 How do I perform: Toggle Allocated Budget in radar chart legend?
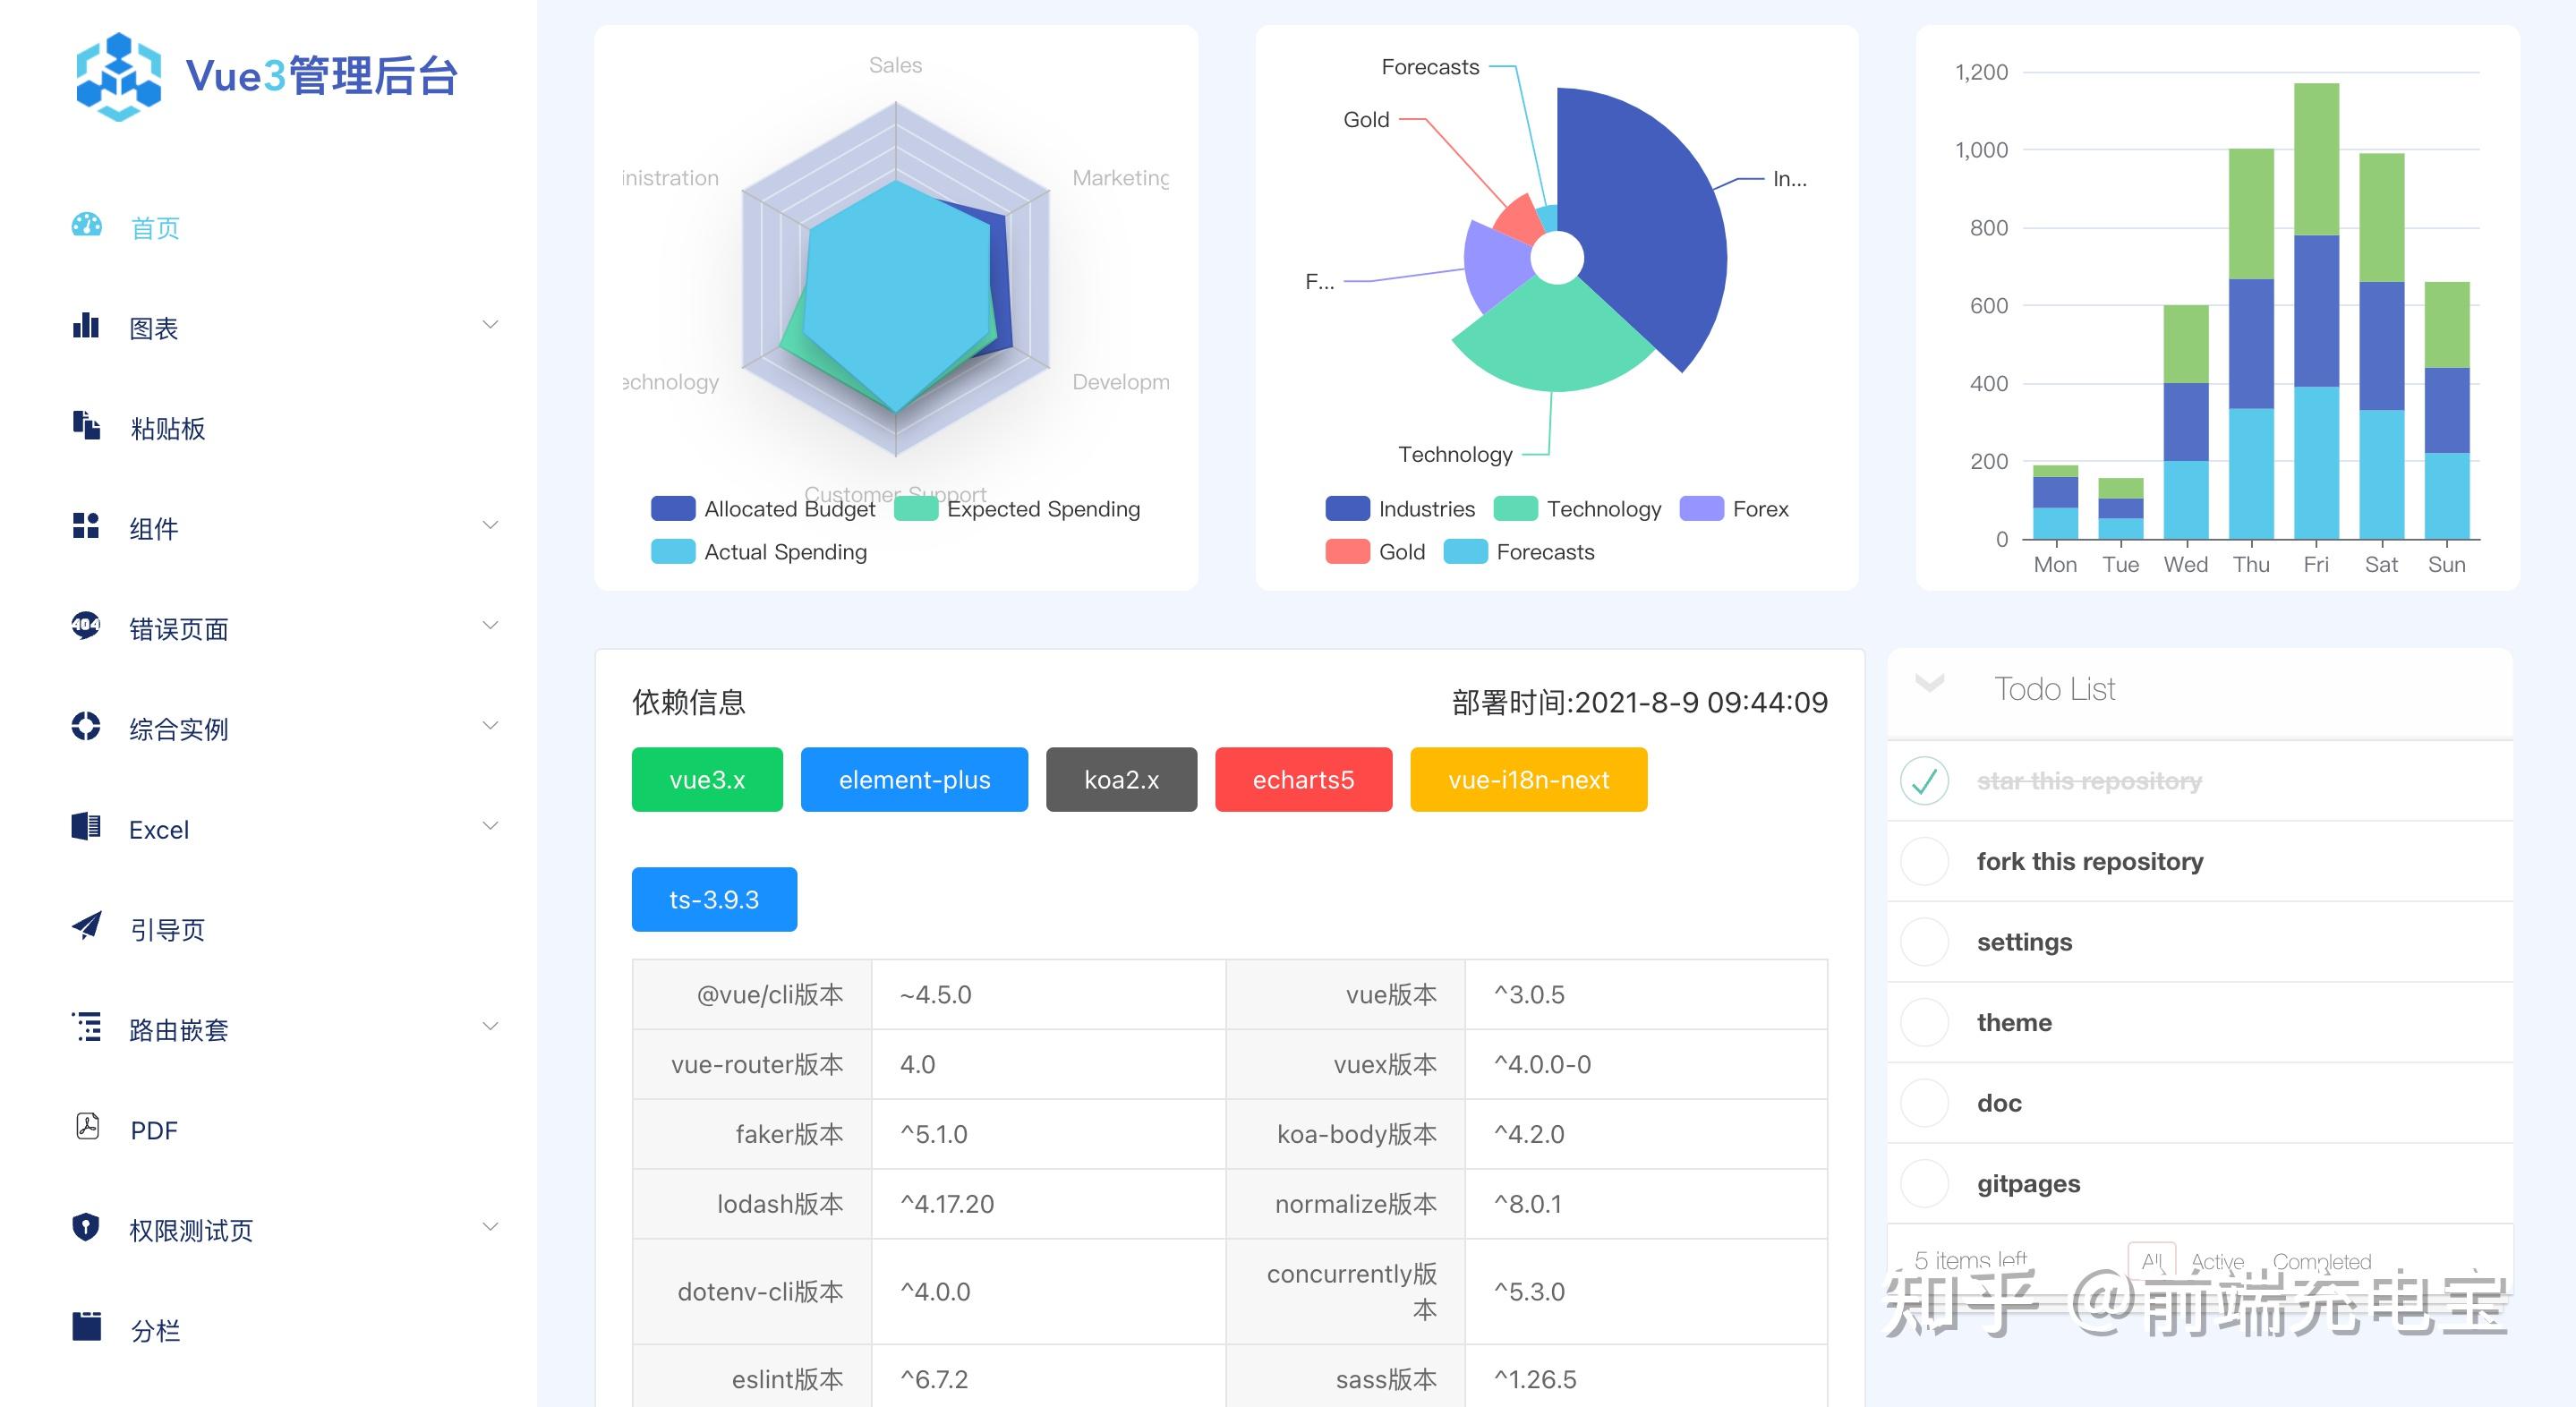pyautogui.click(x=673, y=509)
